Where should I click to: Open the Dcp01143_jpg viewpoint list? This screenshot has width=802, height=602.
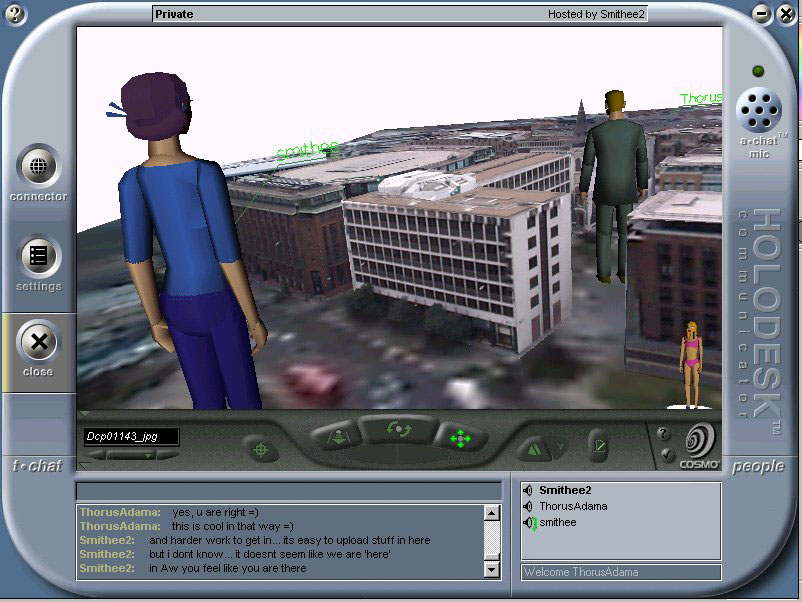[x=131, y=436]
